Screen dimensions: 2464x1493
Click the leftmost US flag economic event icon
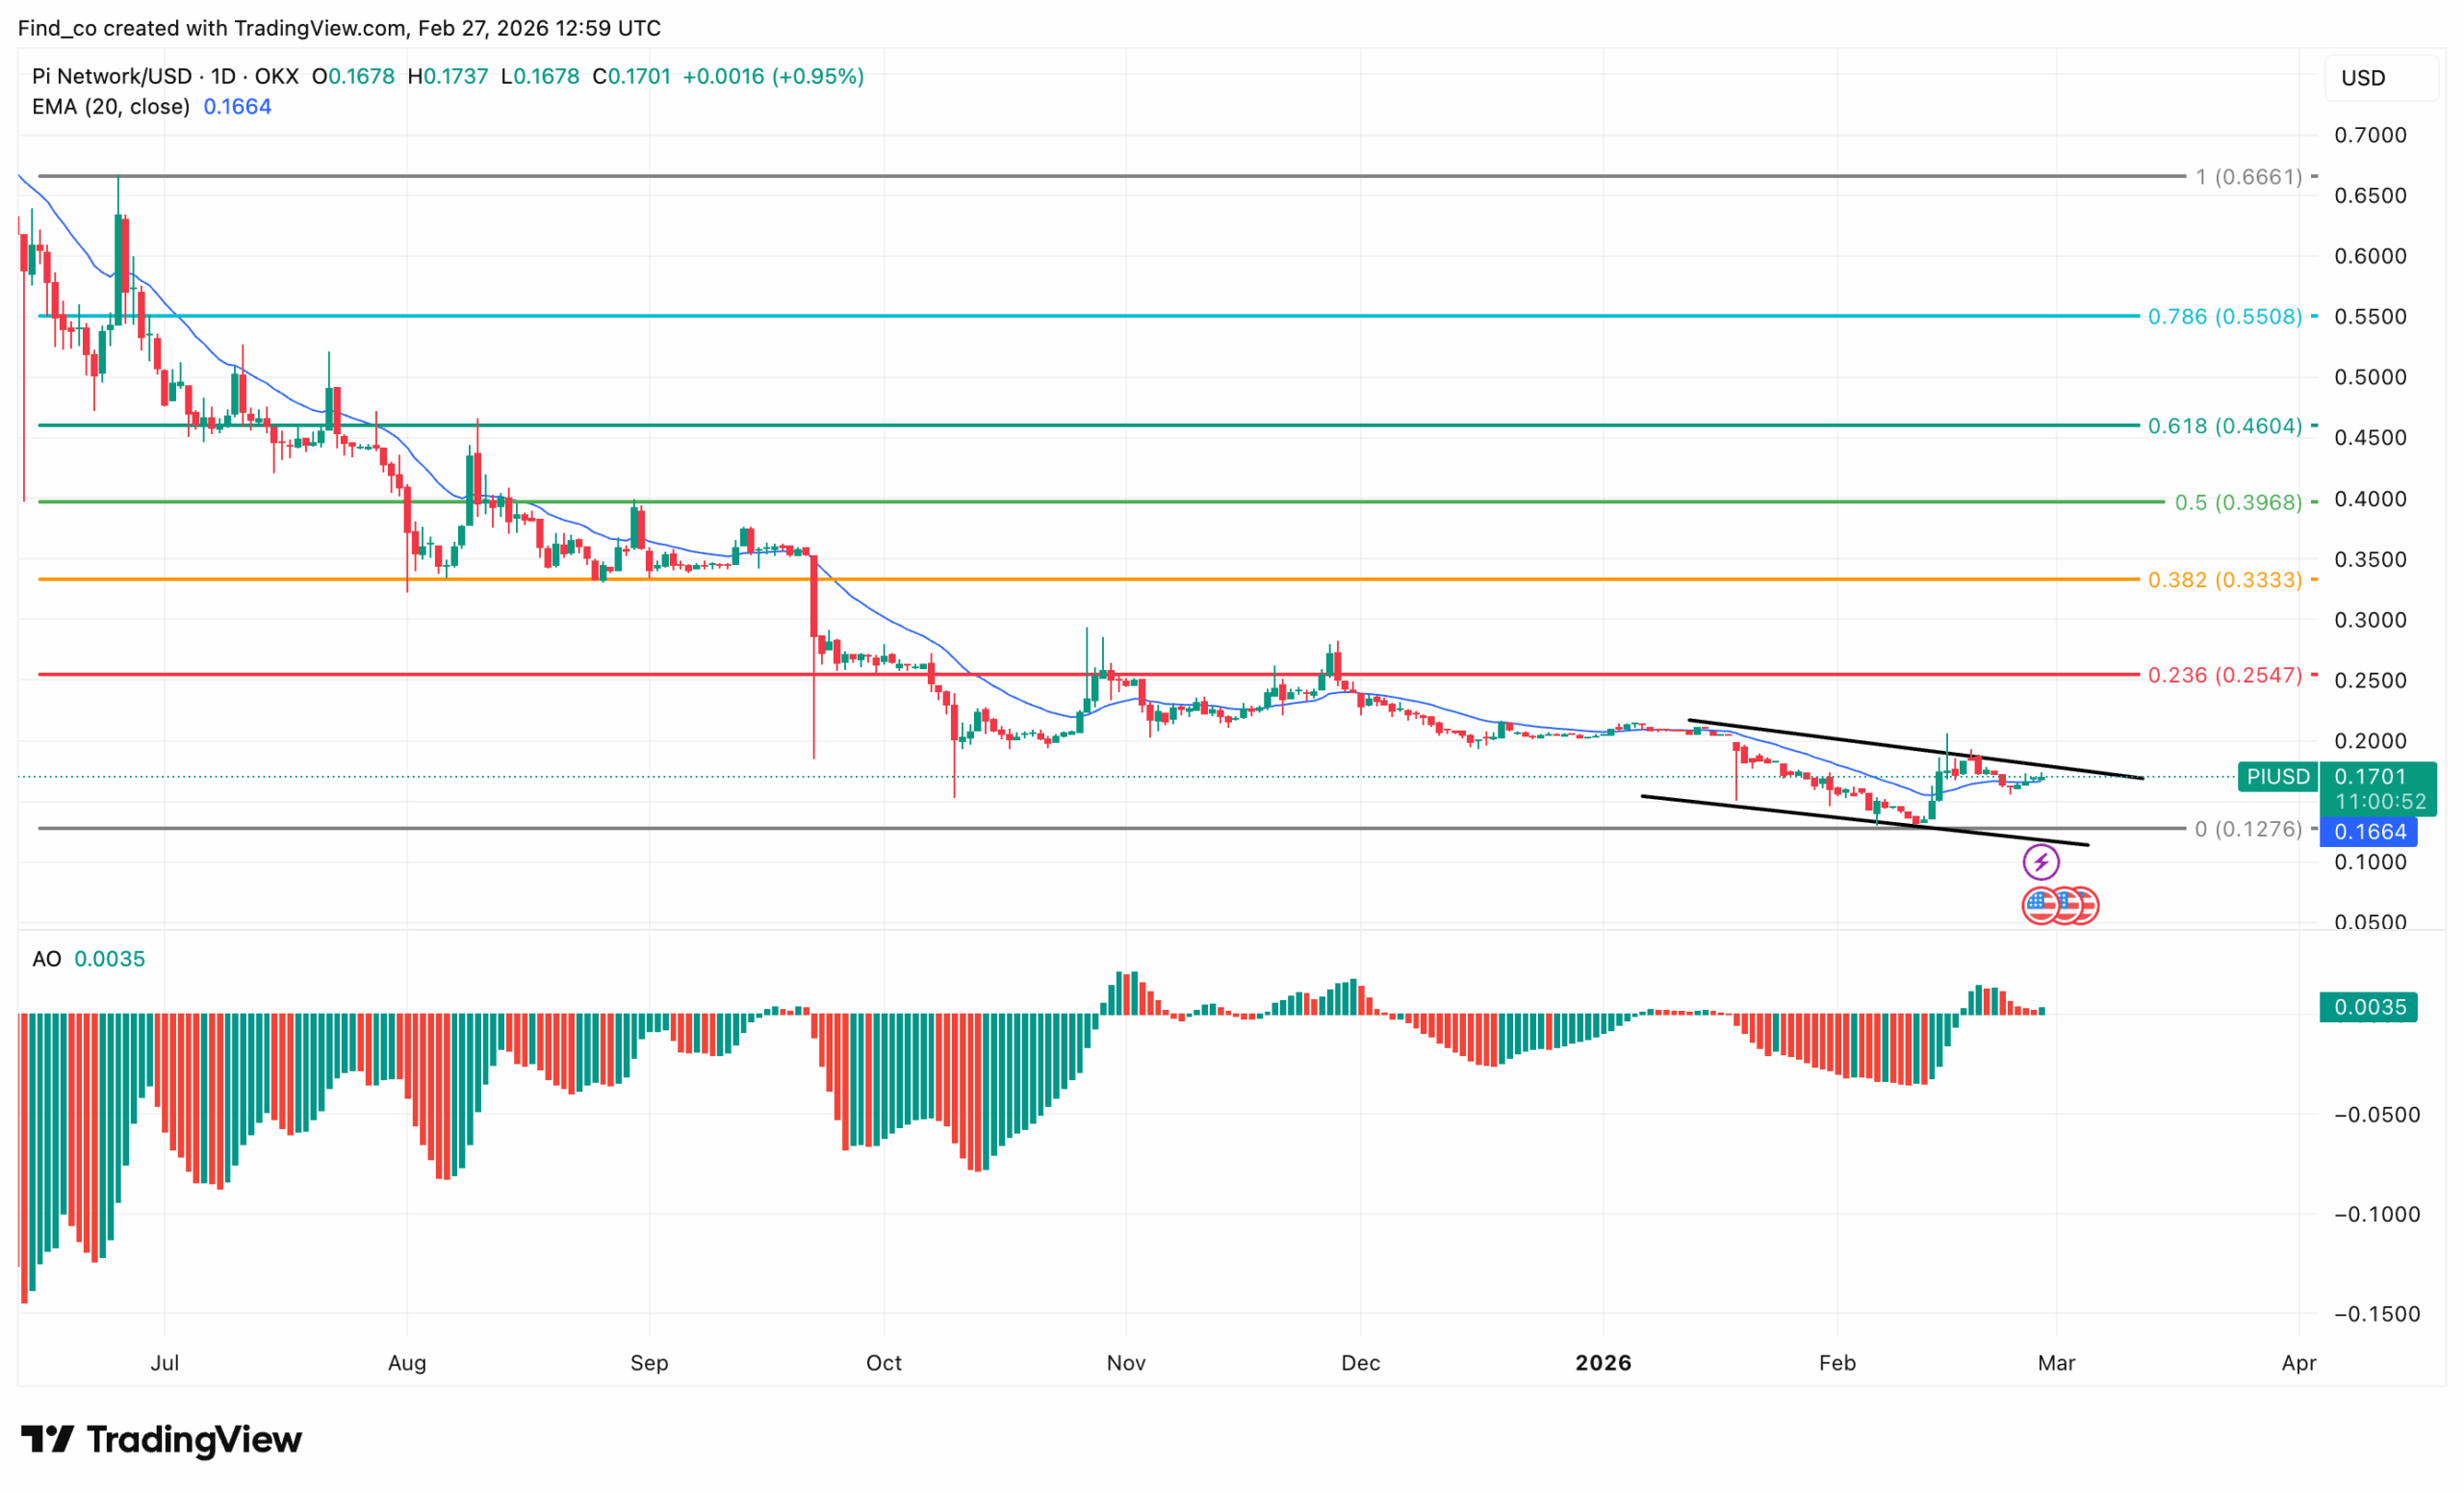(2040, 906)
